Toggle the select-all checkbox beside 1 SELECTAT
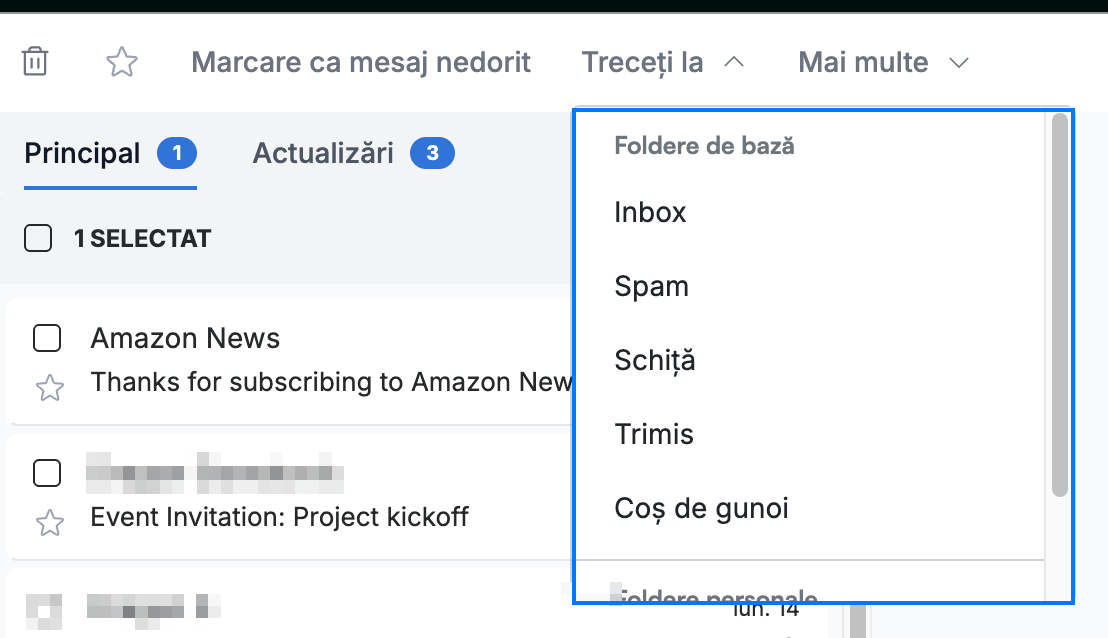This screenshot has height=638, width=1108. (38, 238)
